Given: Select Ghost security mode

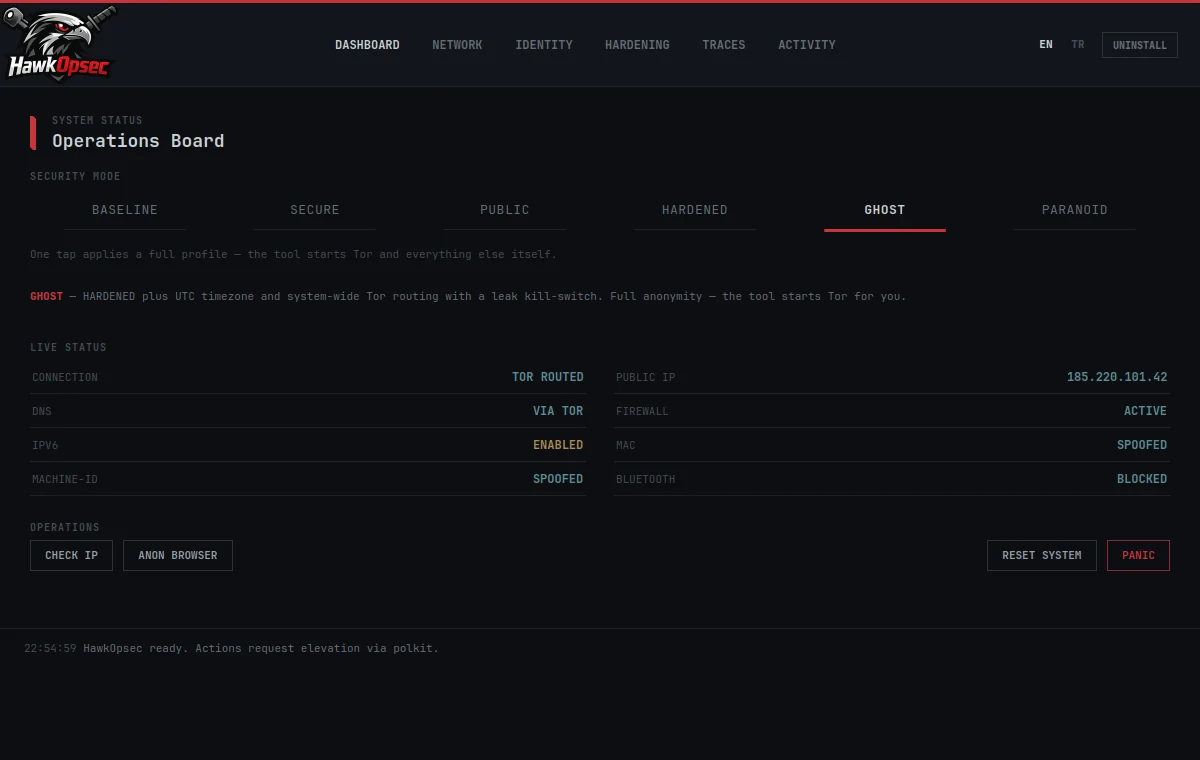Looking at the screenshot, I should coord(885,211).
